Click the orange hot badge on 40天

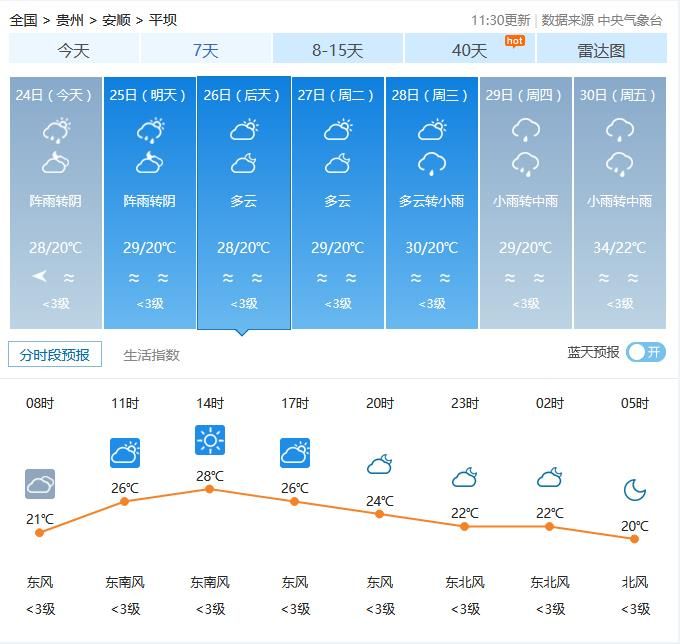coord(515,41)
